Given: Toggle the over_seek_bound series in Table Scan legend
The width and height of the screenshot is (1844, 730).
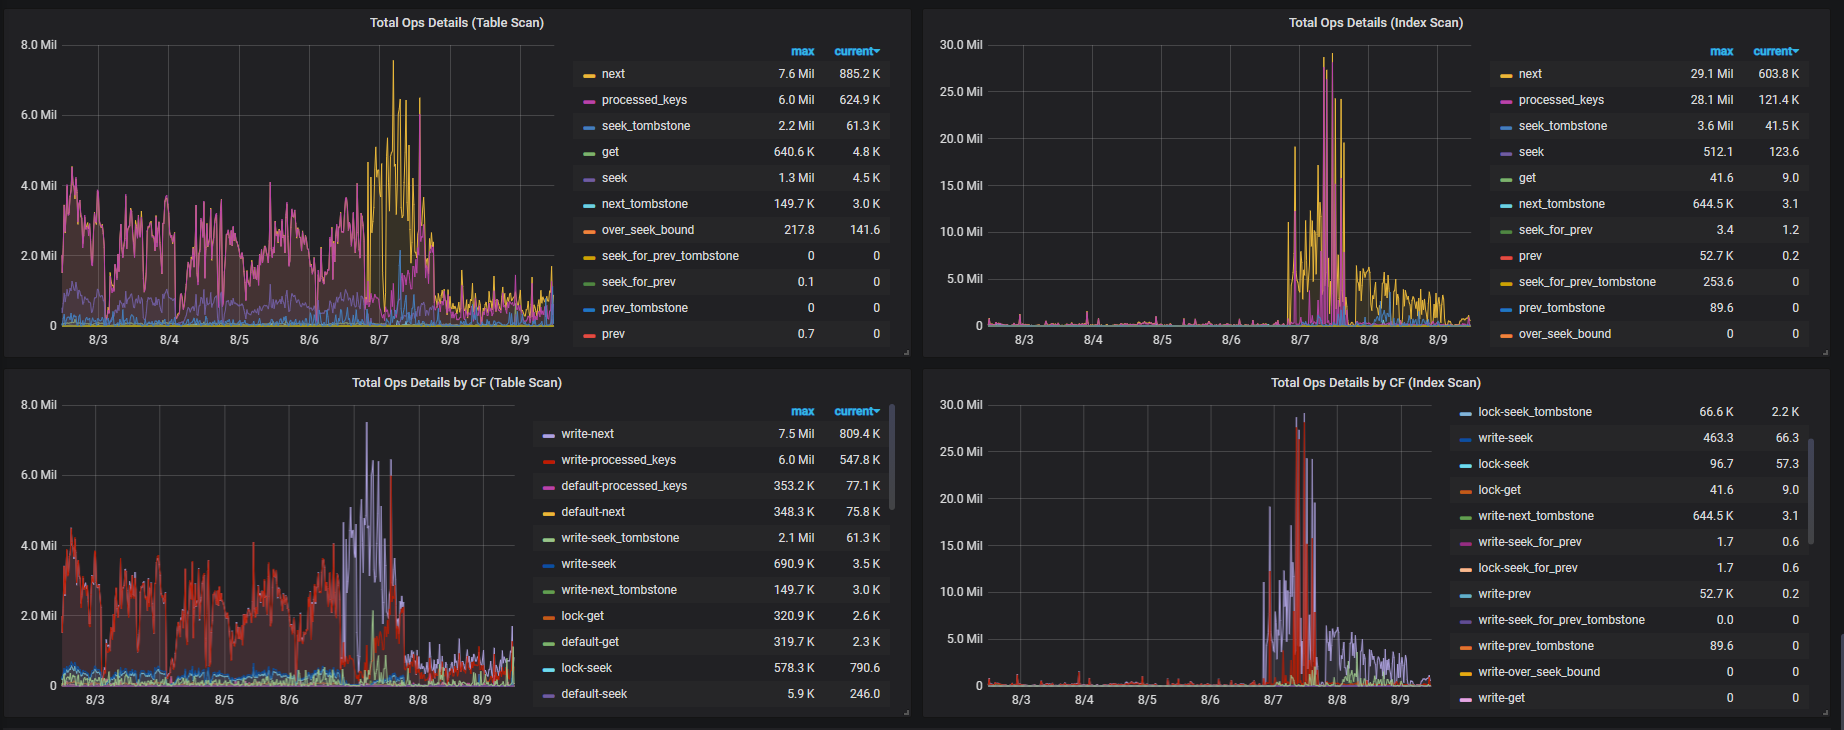Looking at the screenshot, I should click(647, 230).
